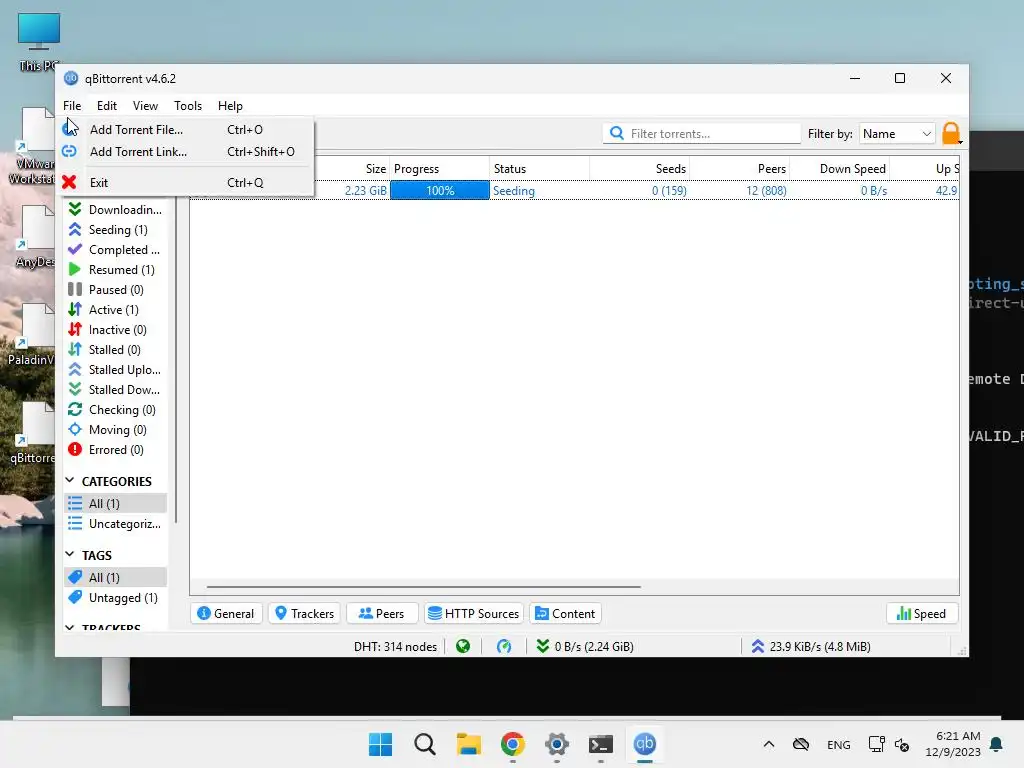
Task: Select All (1) under Tags
Action: click(116, 577)
